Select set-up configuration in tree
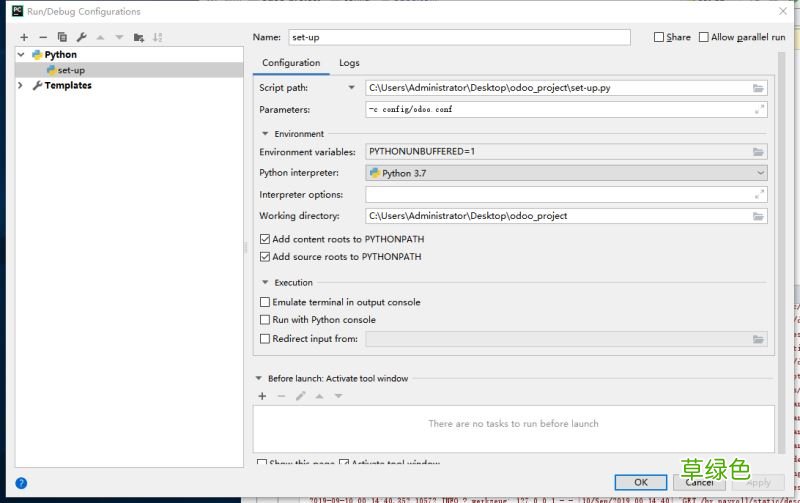Image resolution: width=800 pixels, height=503 pixels. 129,70
